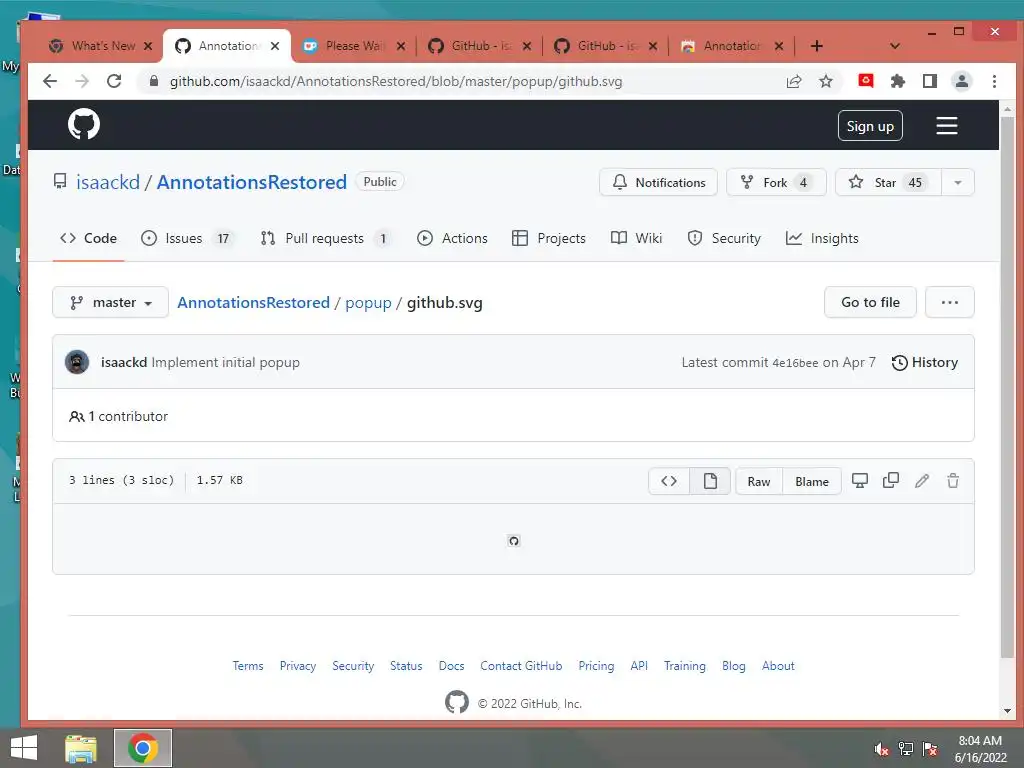Click the open in GitHub Desktop icon
Image resolution: width=1024 pixels, height=768 pixels.
pyautogui.click(x=859, y=481)
